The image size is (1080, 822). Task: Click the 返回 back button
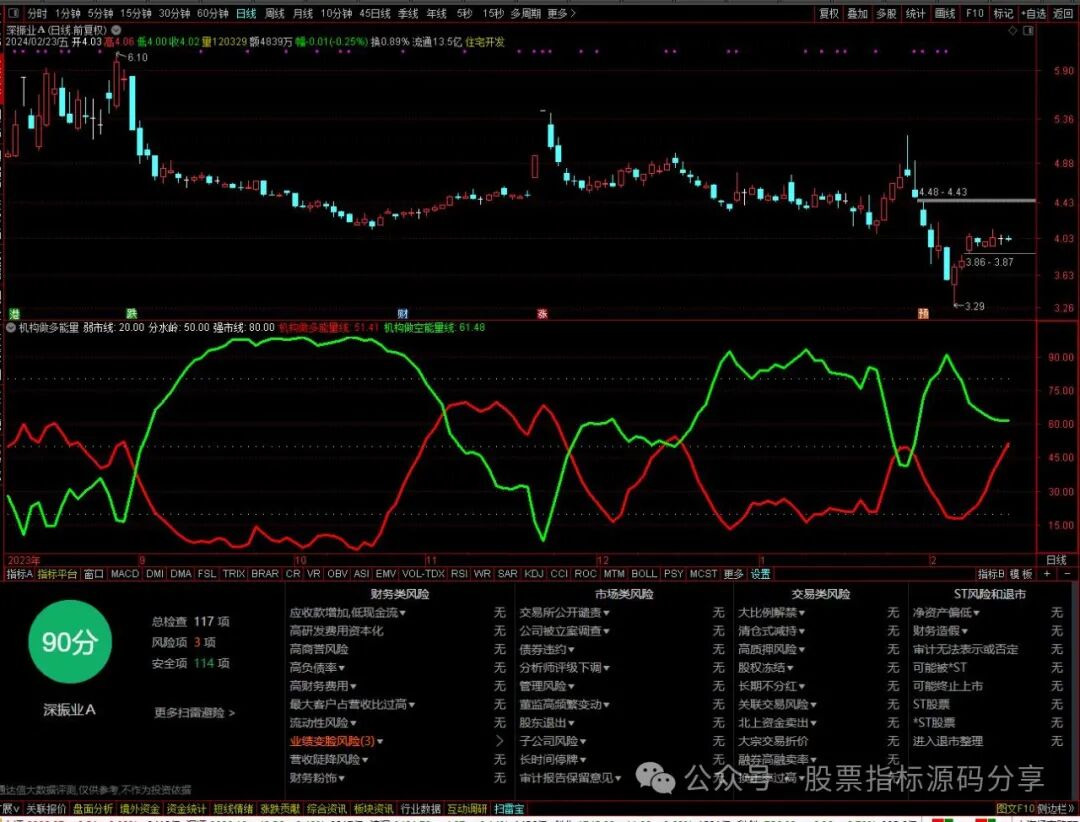1063,13
